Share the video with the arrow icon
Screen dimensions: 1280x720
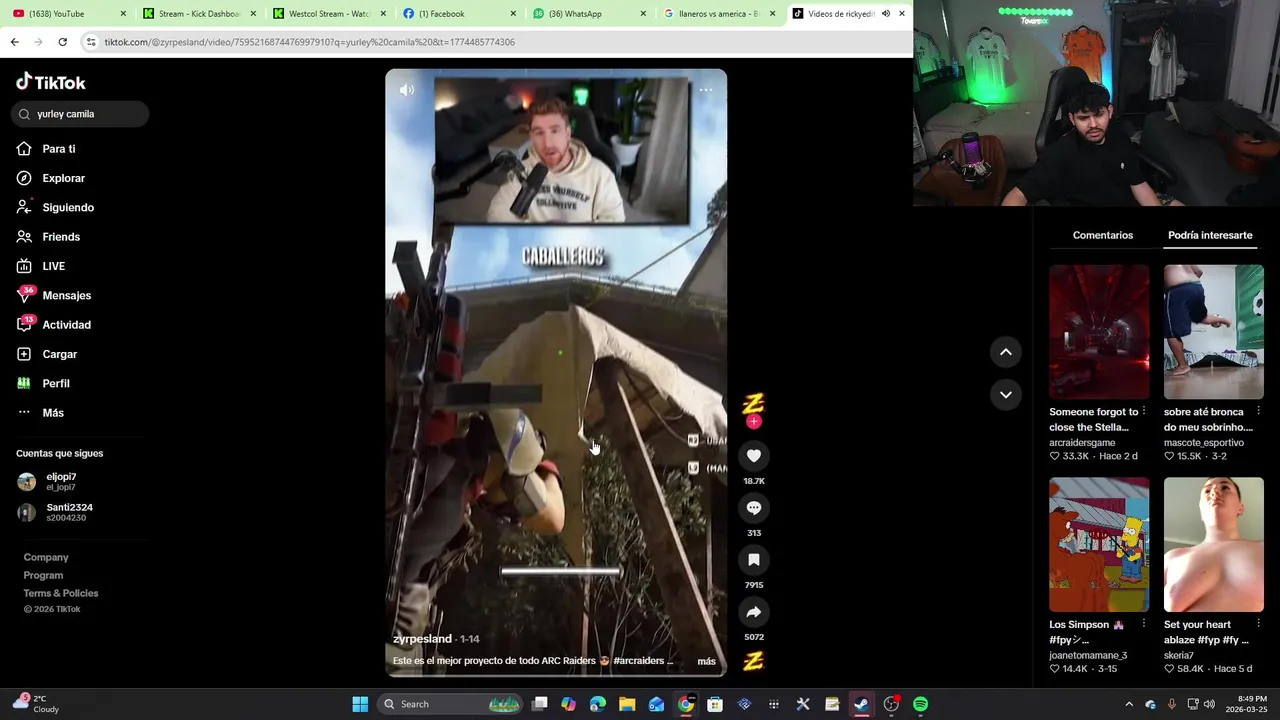[x=754, y=612]
